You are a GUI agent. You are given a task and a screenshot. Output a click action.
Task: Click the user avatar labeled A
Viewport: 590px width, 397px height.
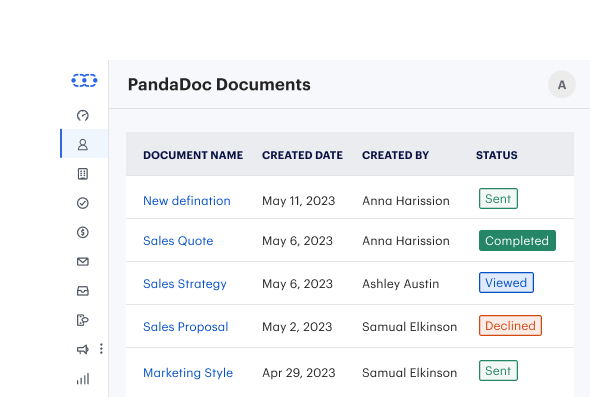(x=562, y=85)
